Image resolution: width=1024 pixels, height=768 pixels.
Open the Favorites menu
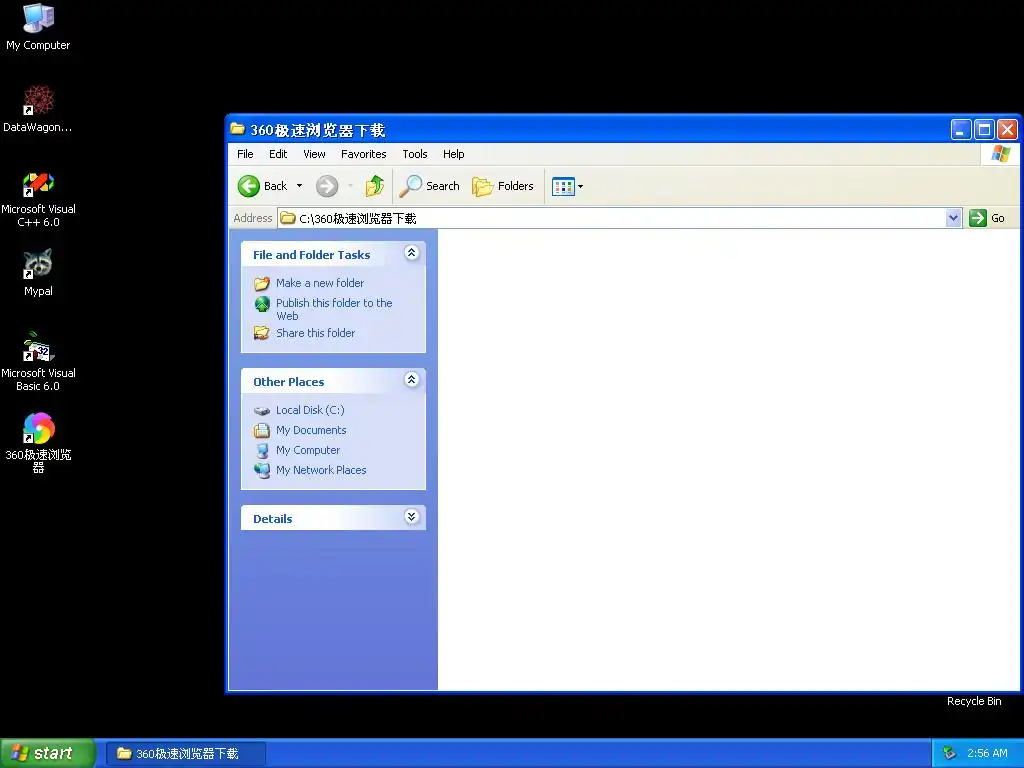(x=364, y=154)
